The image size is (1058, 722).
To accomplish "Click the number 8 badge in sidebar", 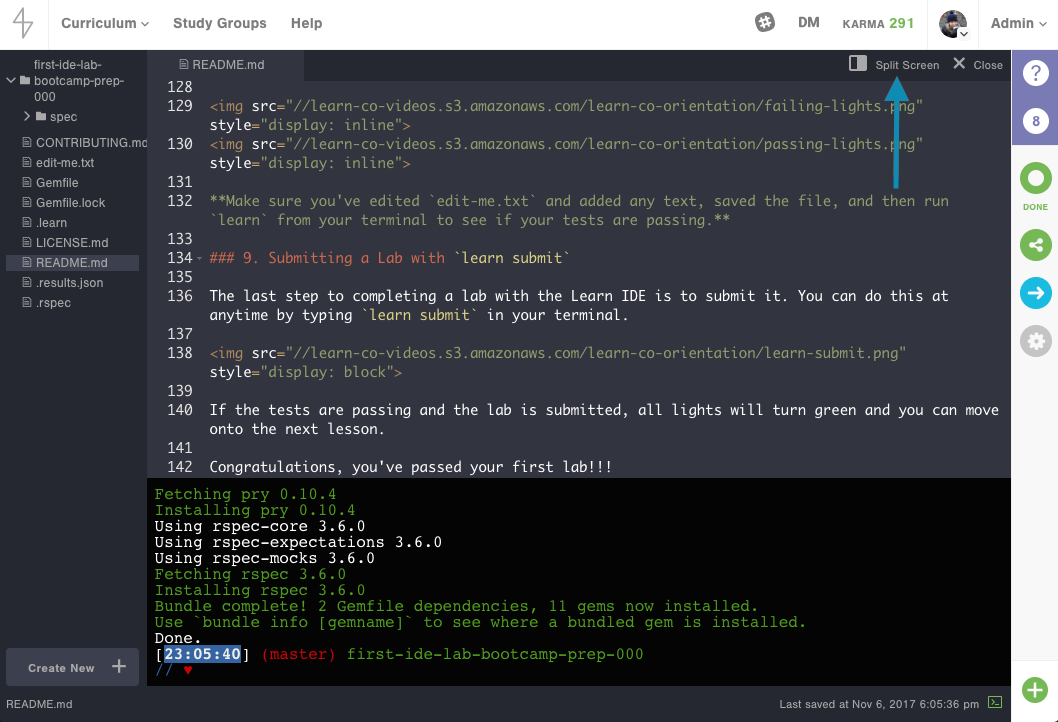I will tap(1035, 122).
